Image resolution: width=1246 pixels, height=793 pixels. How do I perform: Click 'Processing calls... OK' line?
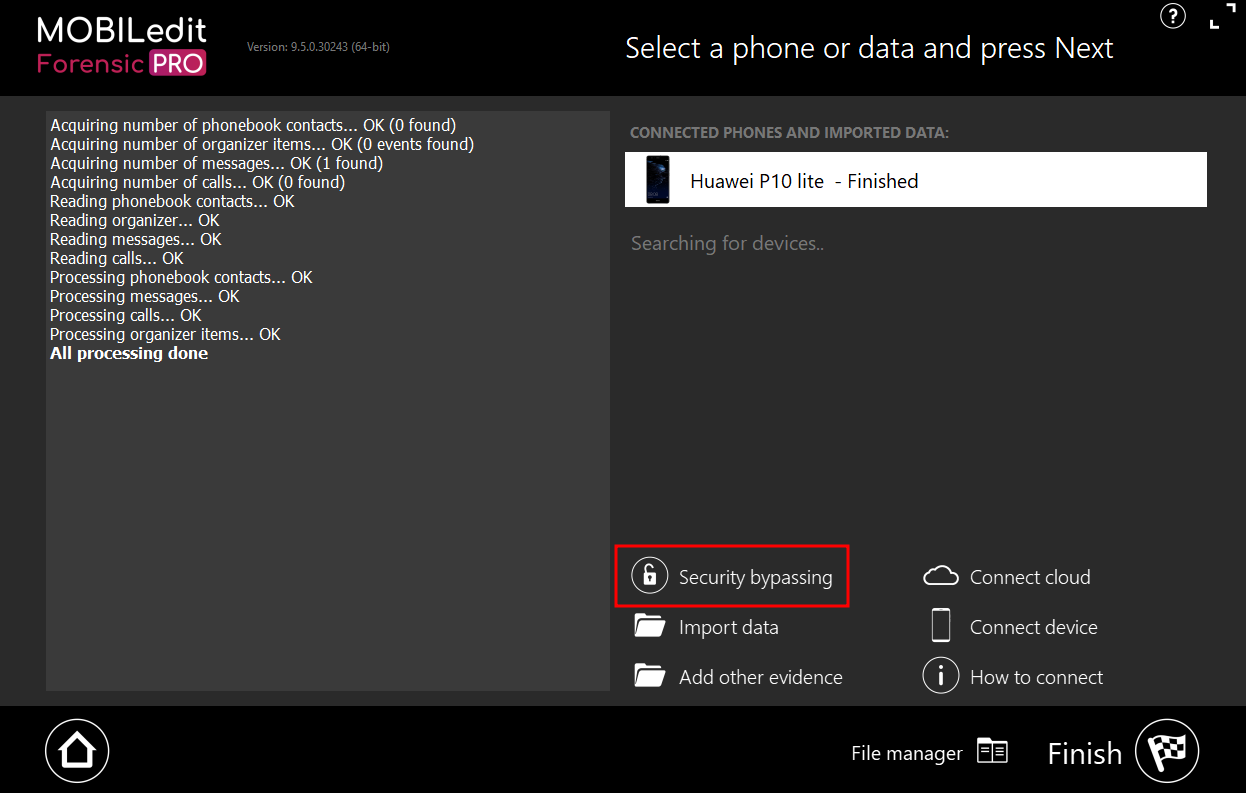(126, 316)
